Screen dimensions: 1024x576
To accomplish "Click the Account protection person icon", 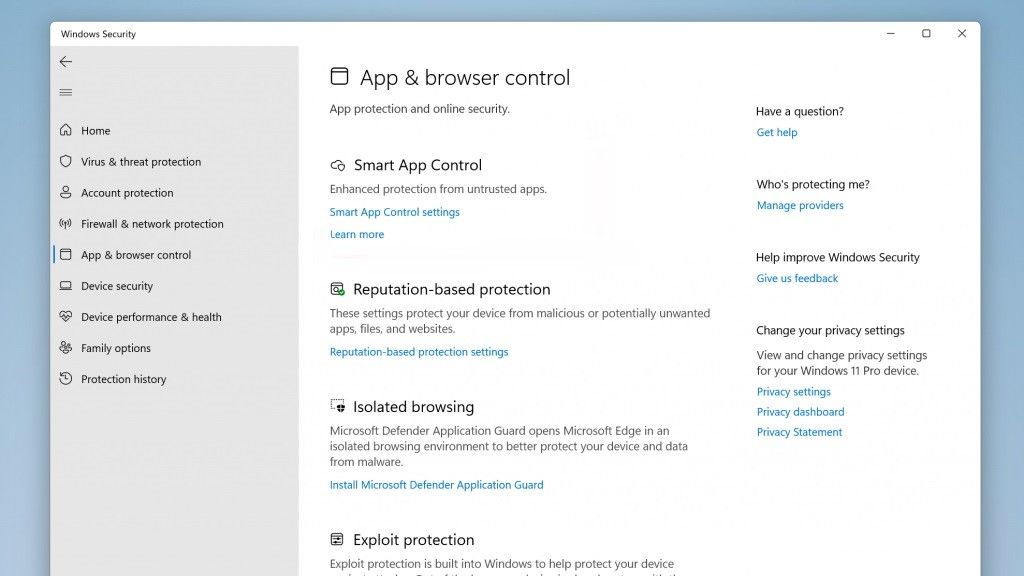I will pyautogui.click(x=66, y=193).
